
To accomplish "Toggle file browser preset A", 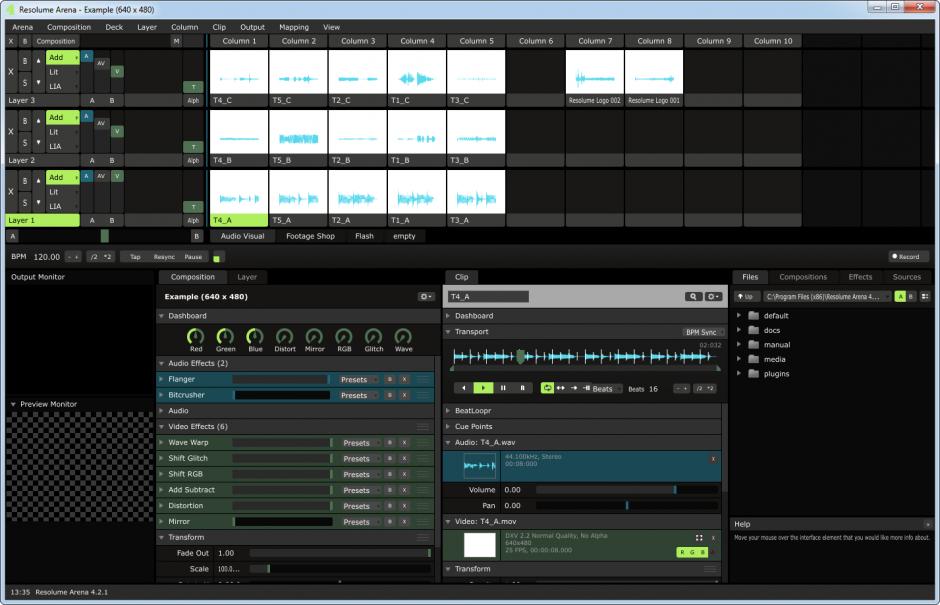I will (x=900, y=297).
